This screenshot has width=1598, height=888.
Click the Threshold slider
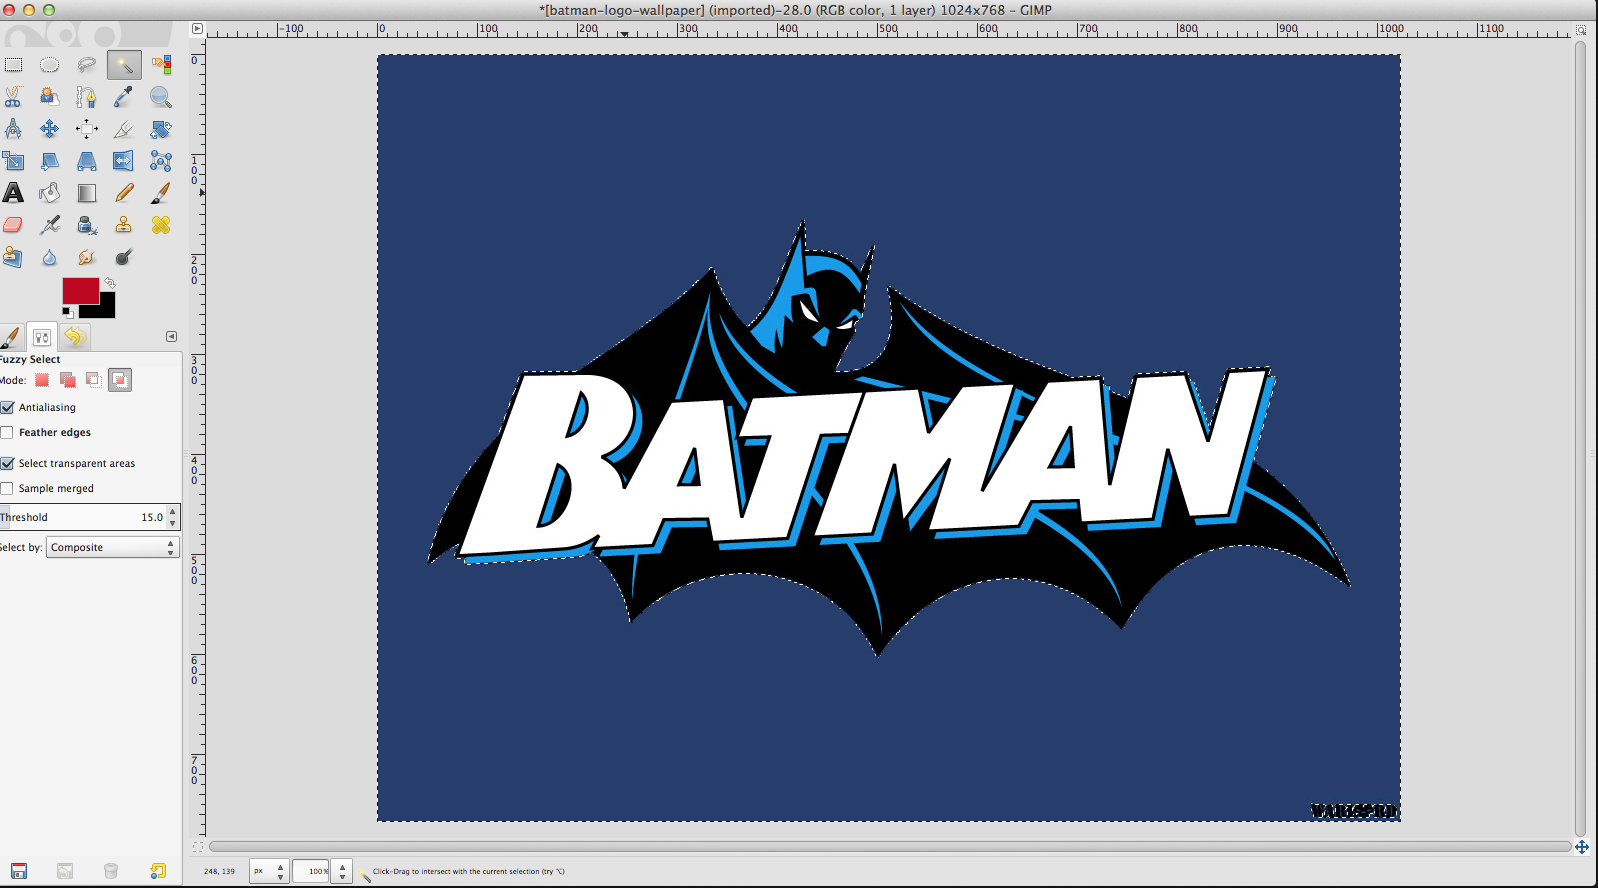coord(83,517)
